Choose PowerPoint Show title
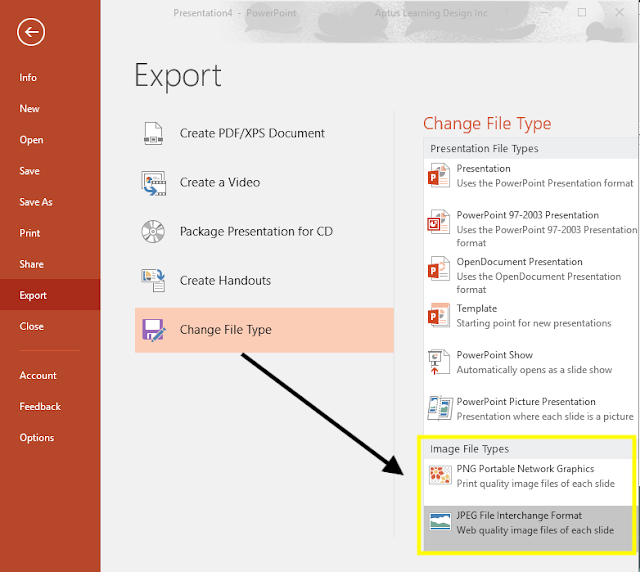The width and height of the screenshot is (640, 572). [495, 355]
